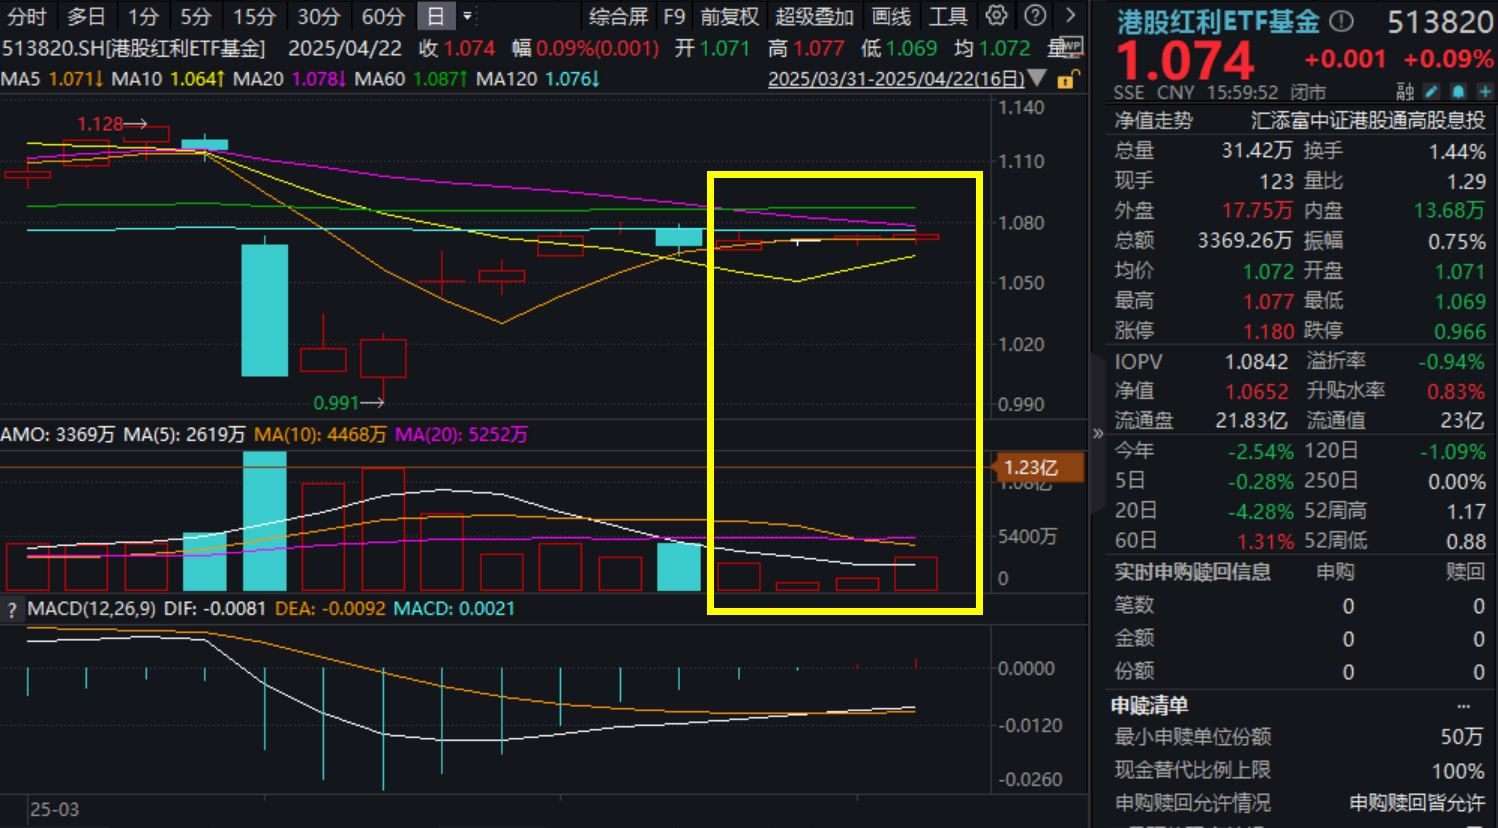The image size is (1498, 828).
Task: Click the large 1.074 latest price
Action: (x=1184, y=61)
